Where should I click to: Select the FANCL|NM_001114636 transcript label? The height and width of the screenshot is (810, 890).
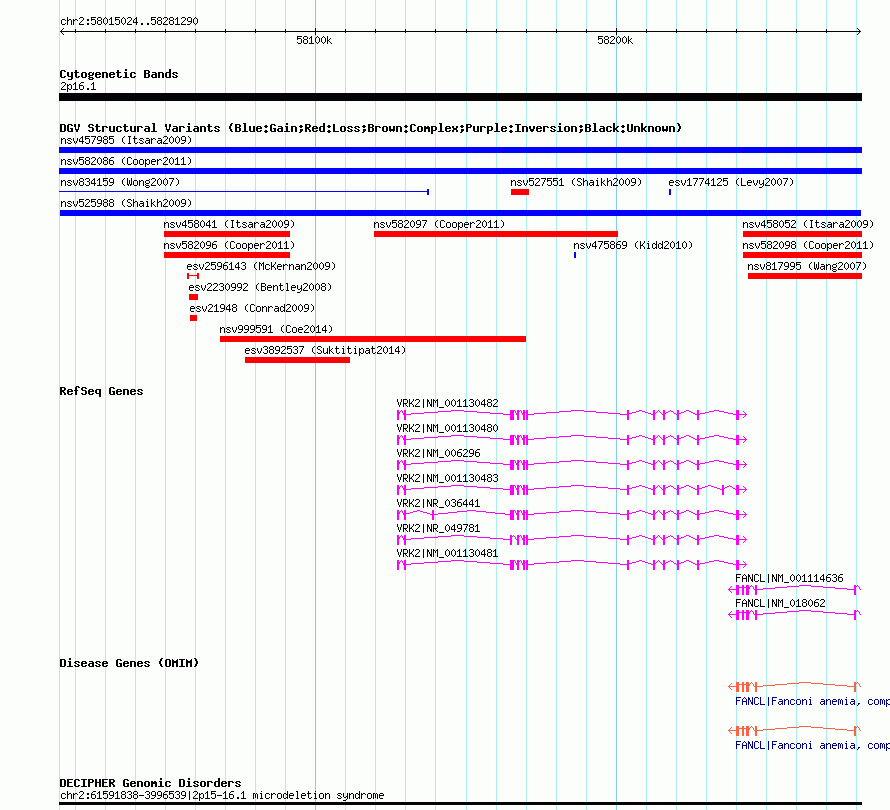789,578
